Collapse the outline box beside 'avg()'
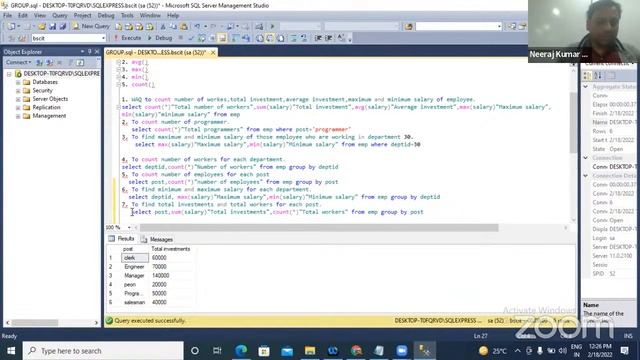Viewport: 640px width, 360px height. point(118,62)
